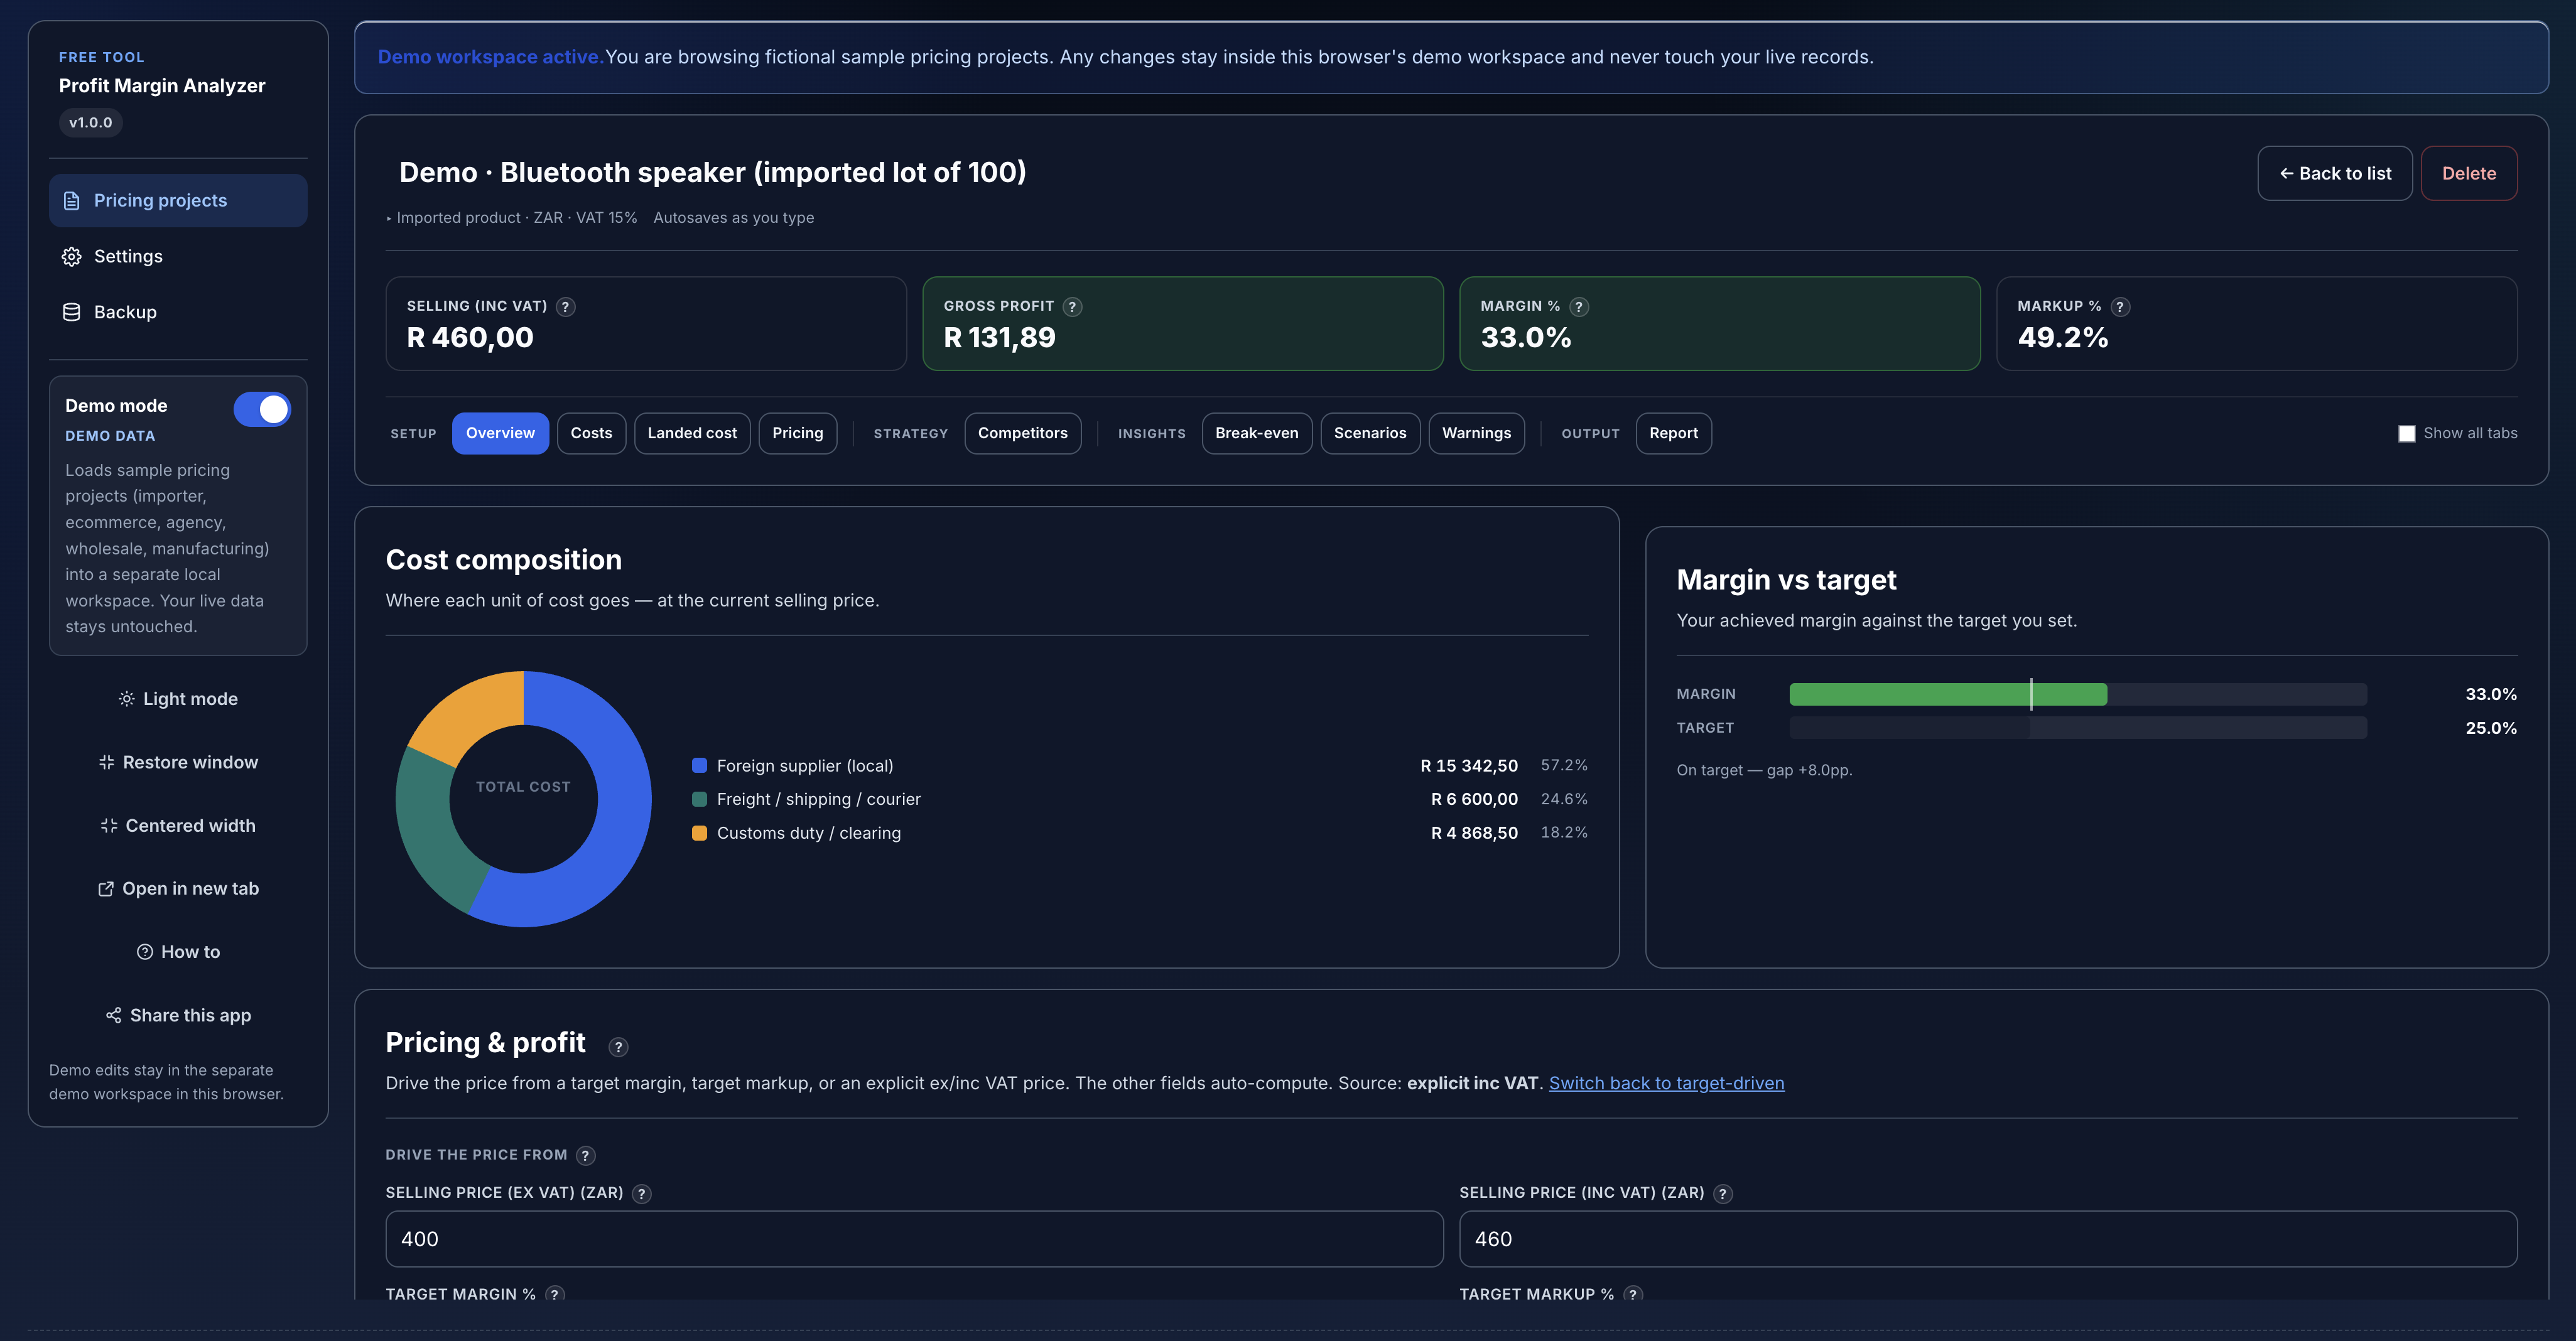Click Switch back to target-driven link
Screen dimensions: 2576x1341
coord(1666,1083)
